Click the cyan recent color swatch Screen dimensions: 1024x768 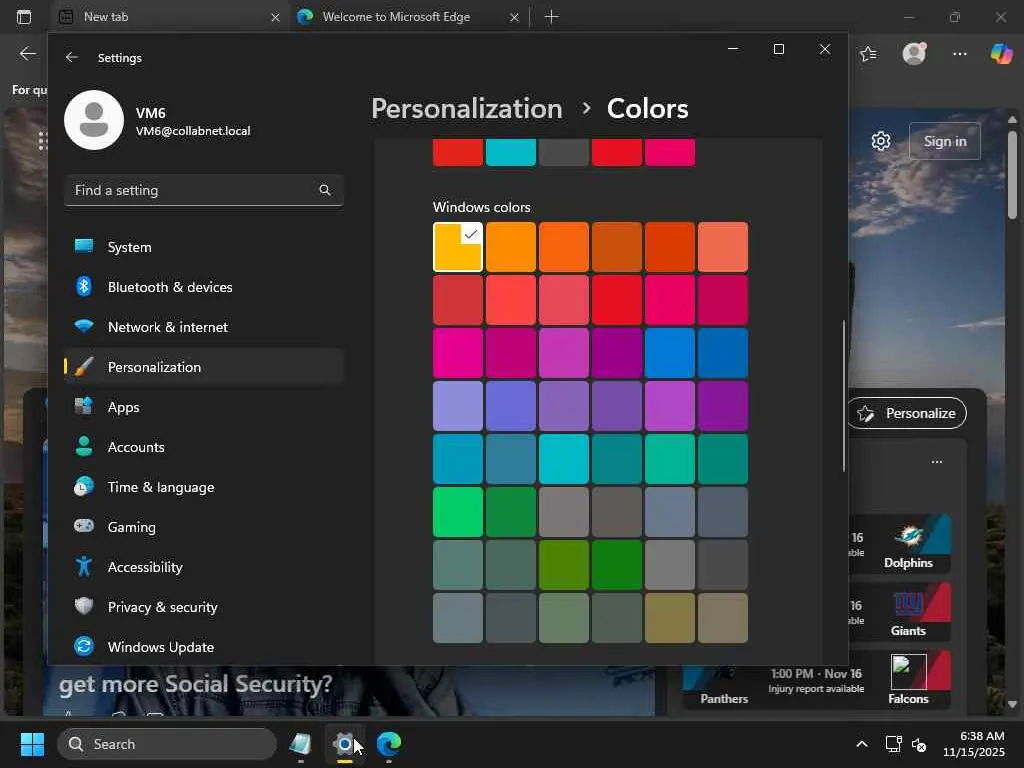(511, 152)
